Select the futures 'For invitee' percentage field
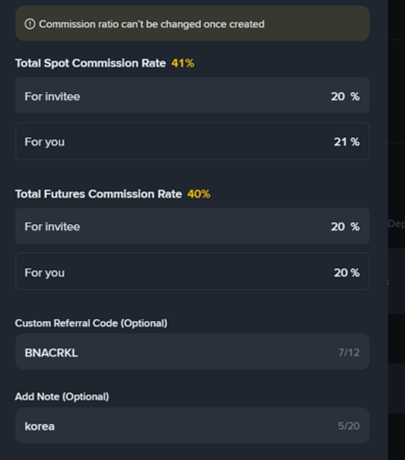The image size is (405, 460). pyautogui.click(x=192, y=226)
